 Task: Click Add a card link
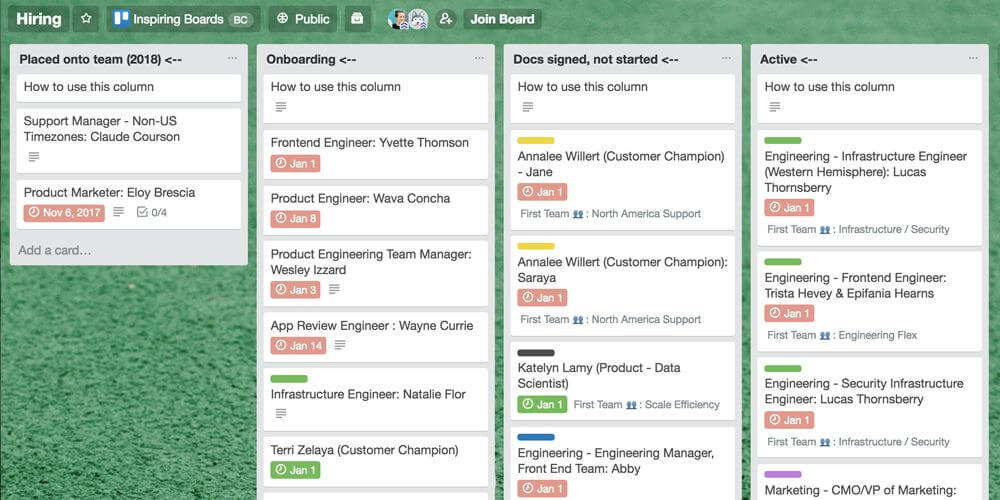coord(55,250)
